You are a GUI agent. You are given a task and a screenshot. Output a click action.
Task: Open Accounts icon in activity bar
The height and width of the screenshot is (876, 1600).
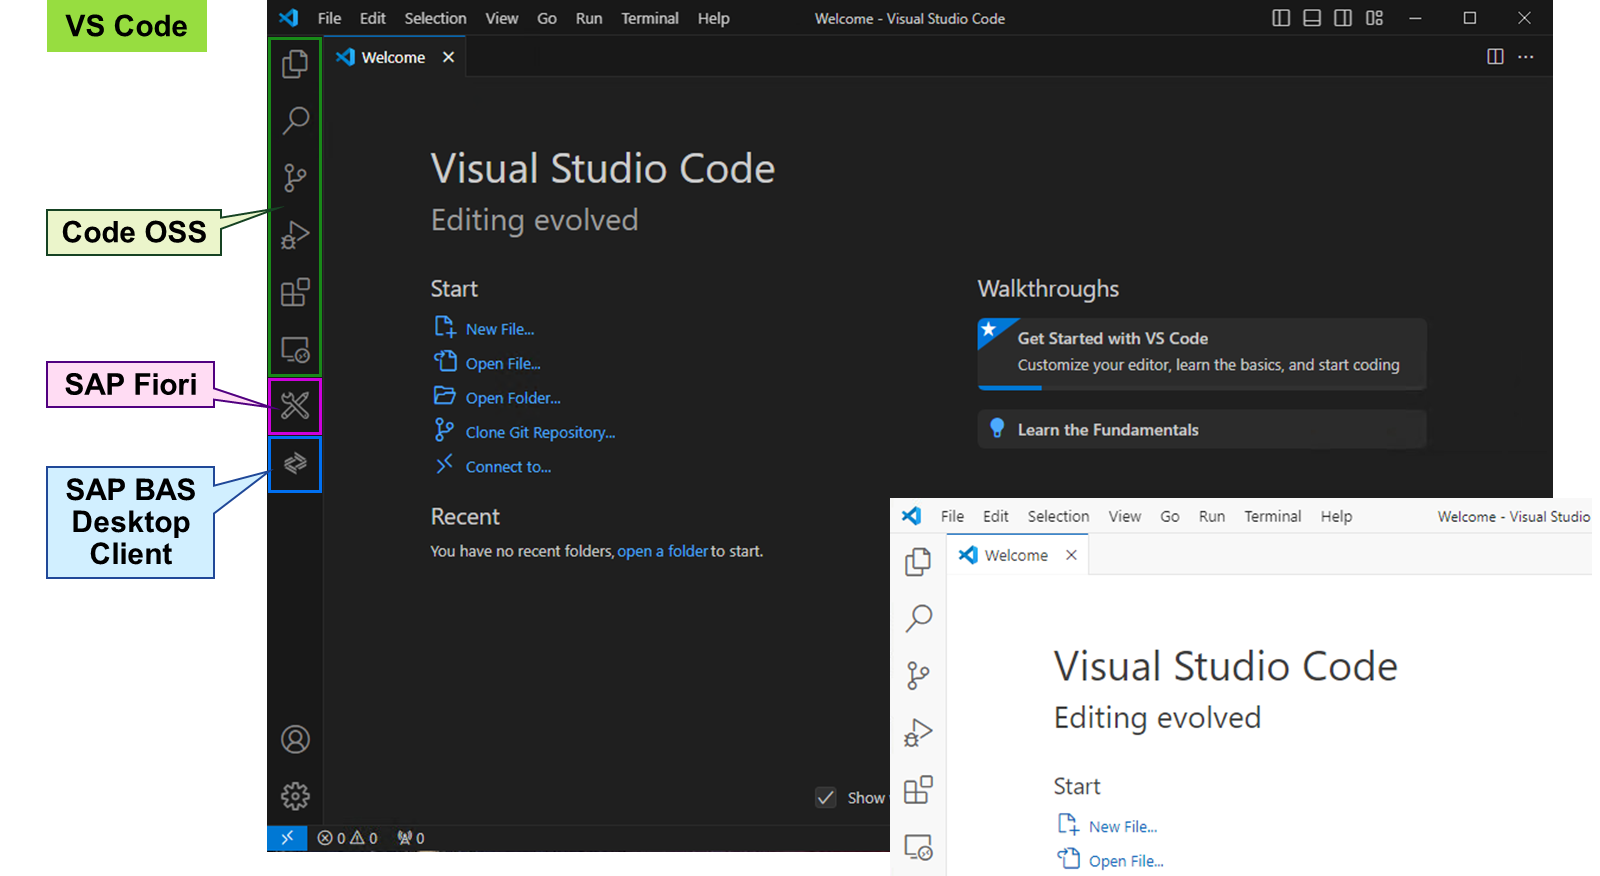tap(295, 739)
